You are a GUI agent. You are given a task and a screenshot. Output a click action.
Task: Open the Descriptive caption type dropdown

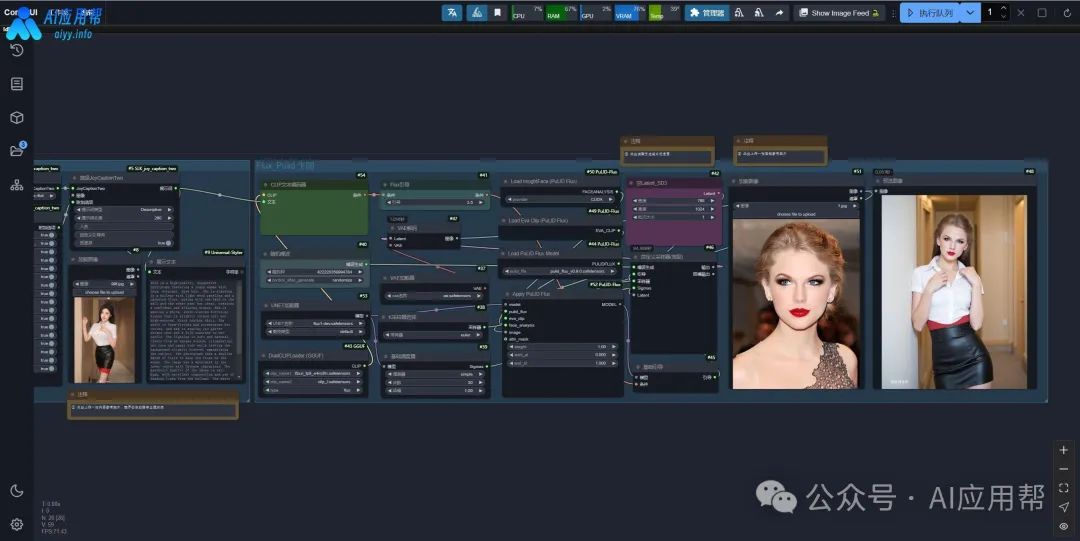coord(126,210)
